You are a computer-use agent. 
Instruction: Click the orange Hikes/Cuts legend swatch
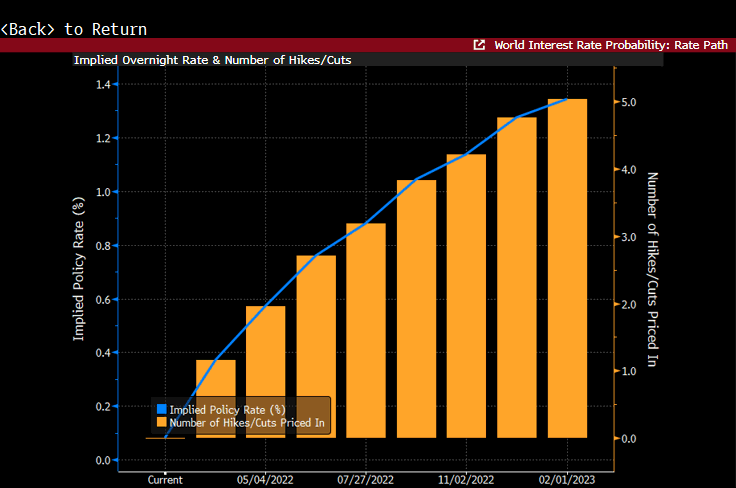(161, 423)
